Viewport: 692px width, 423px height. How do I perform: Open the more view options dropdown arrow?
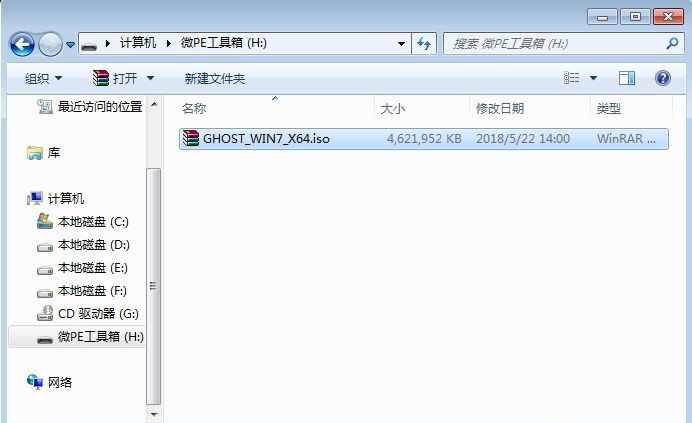(x=594, y=78)
